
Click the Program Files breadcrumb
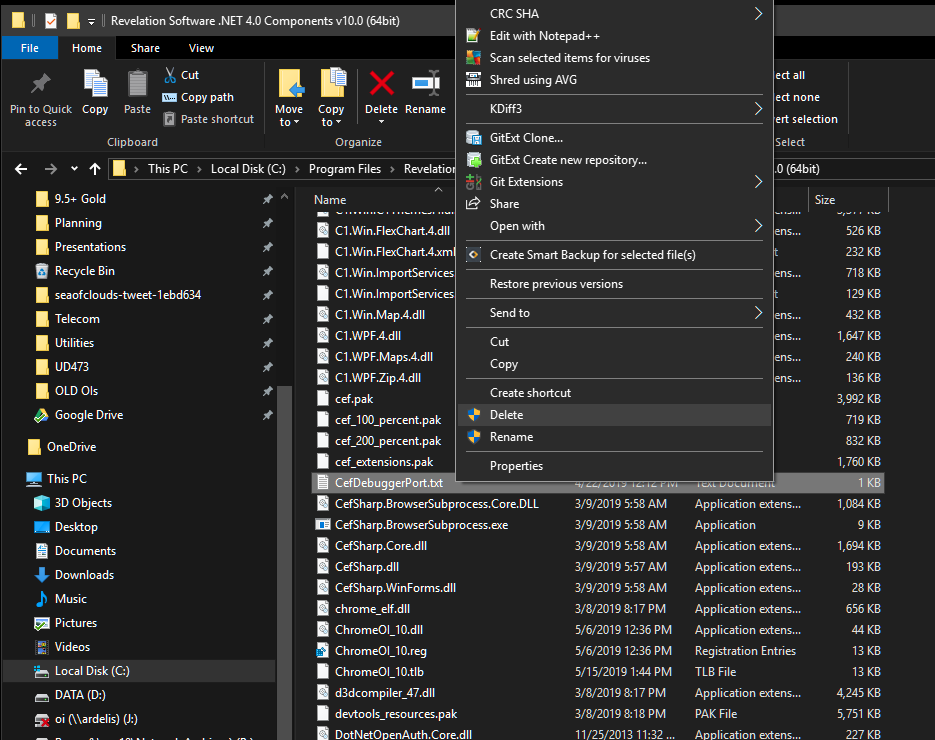[x=345, y=169]
